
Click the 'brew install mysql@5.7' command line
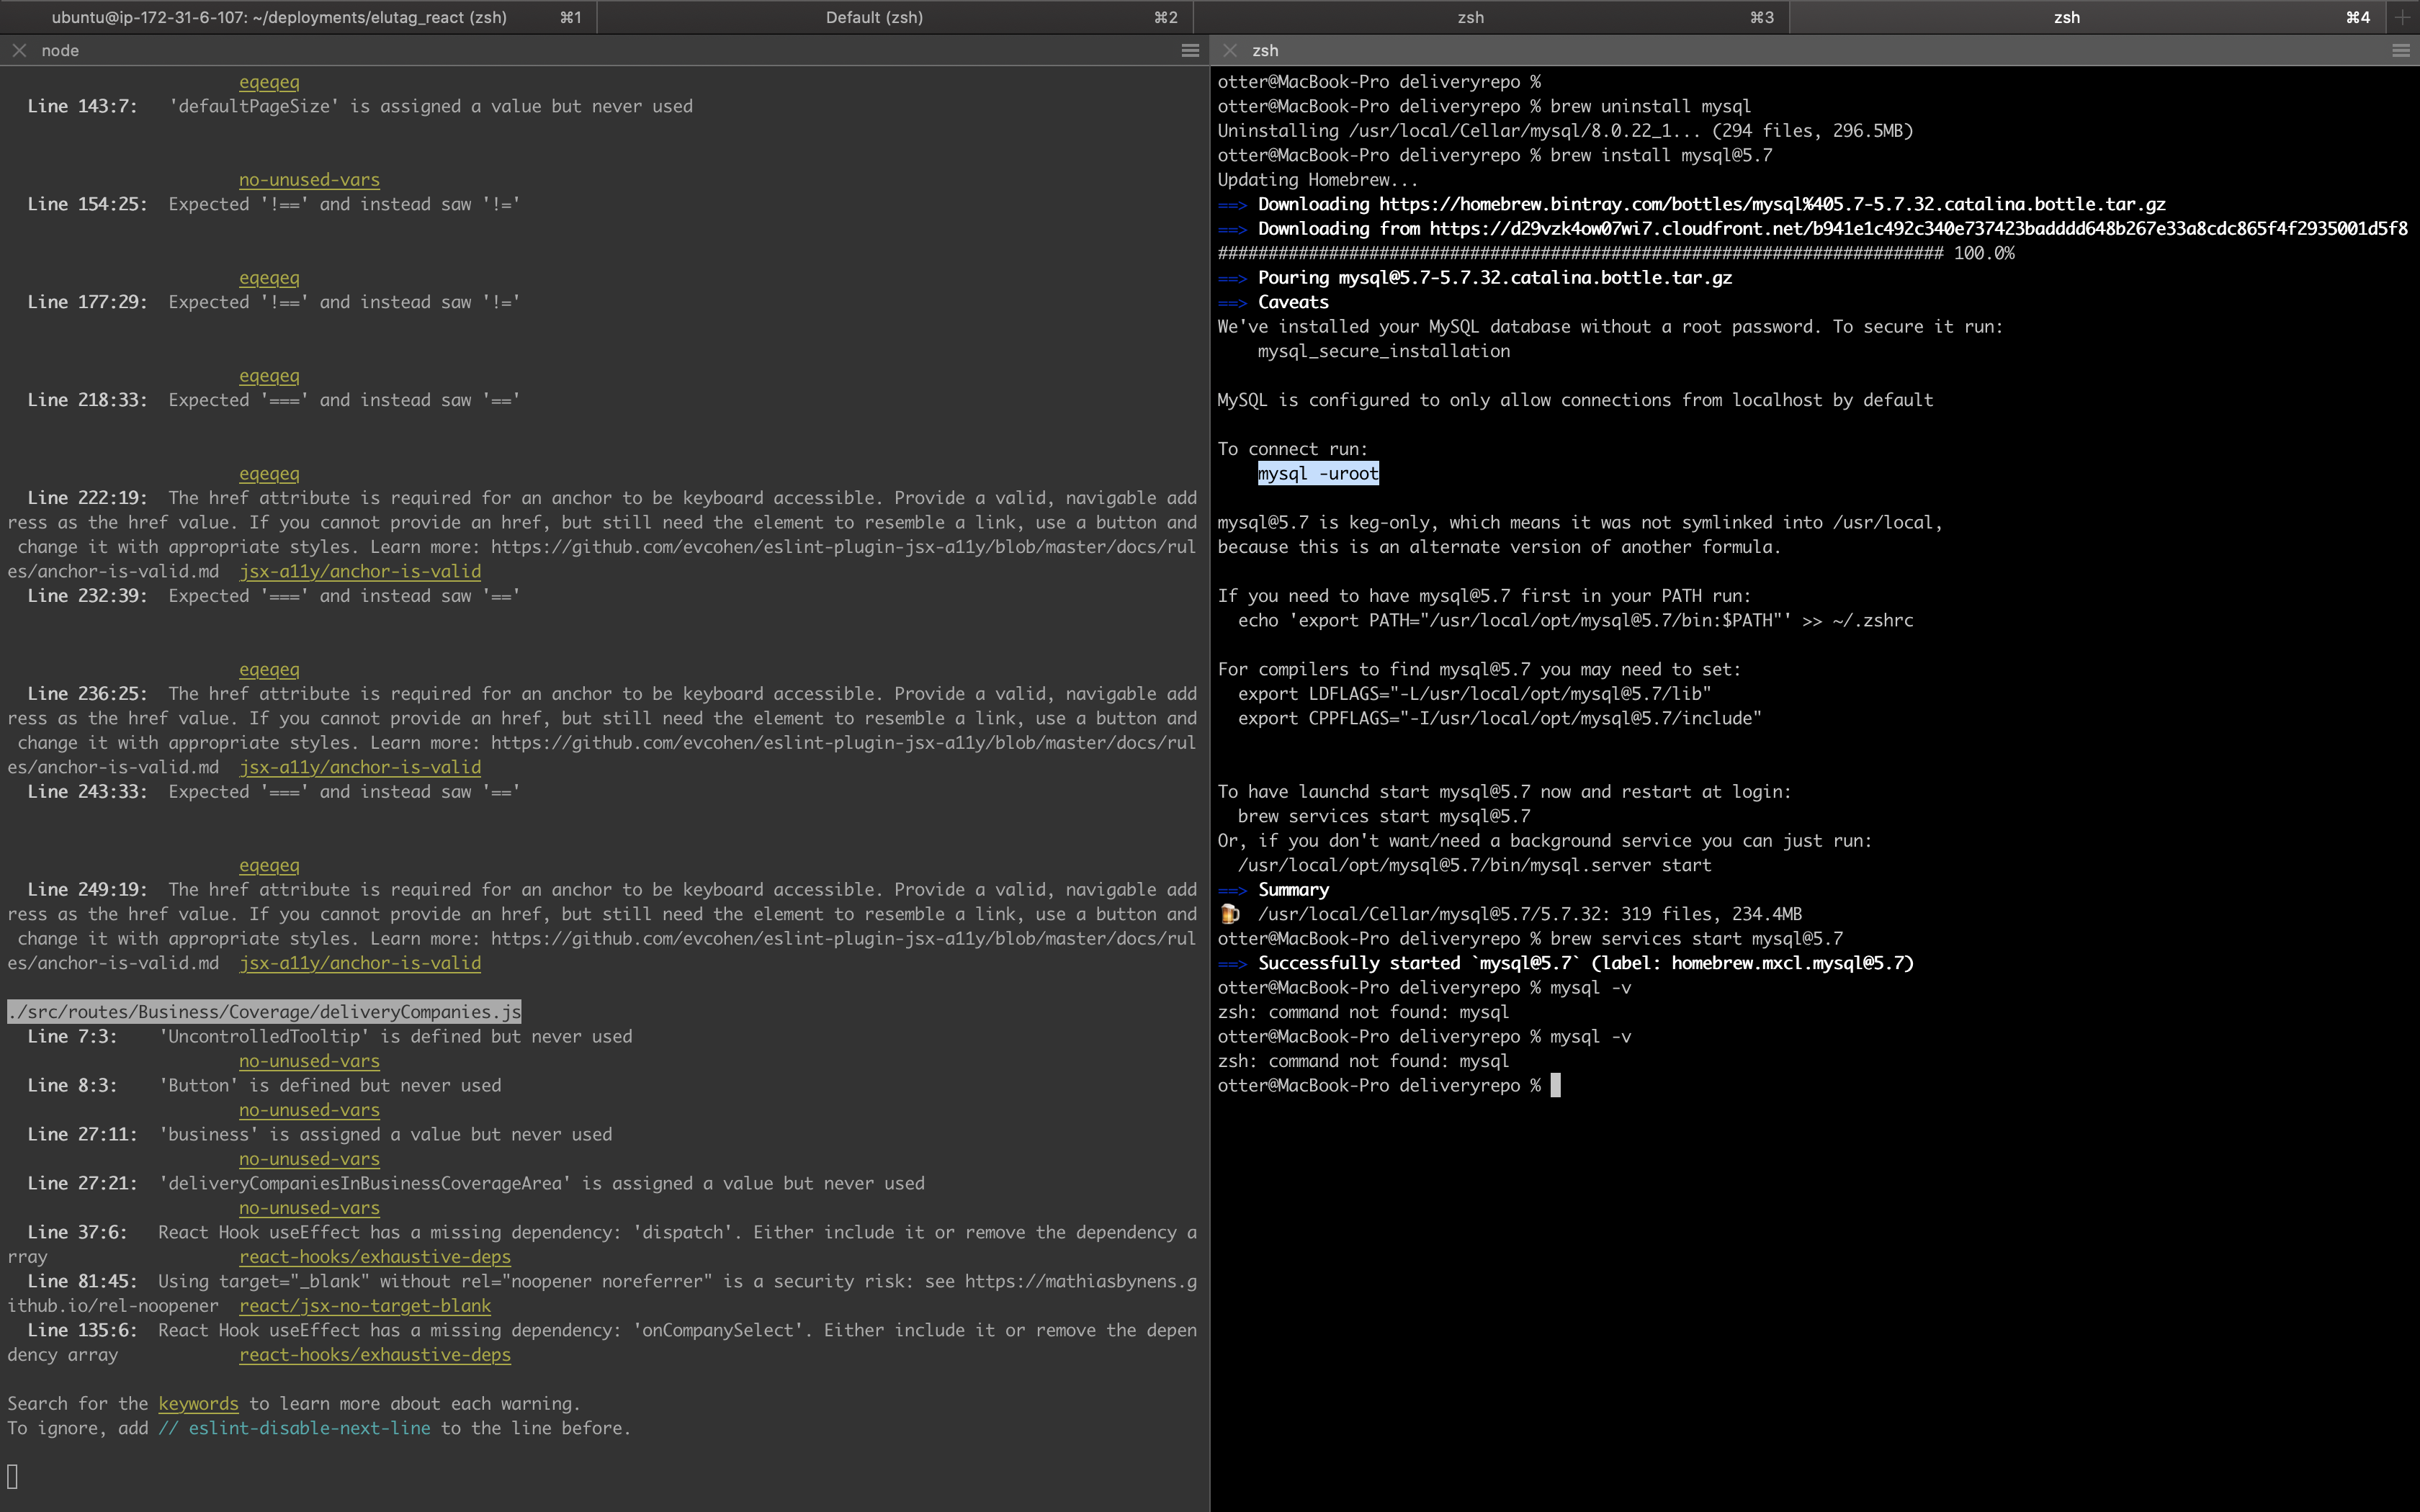point(1494,156)
